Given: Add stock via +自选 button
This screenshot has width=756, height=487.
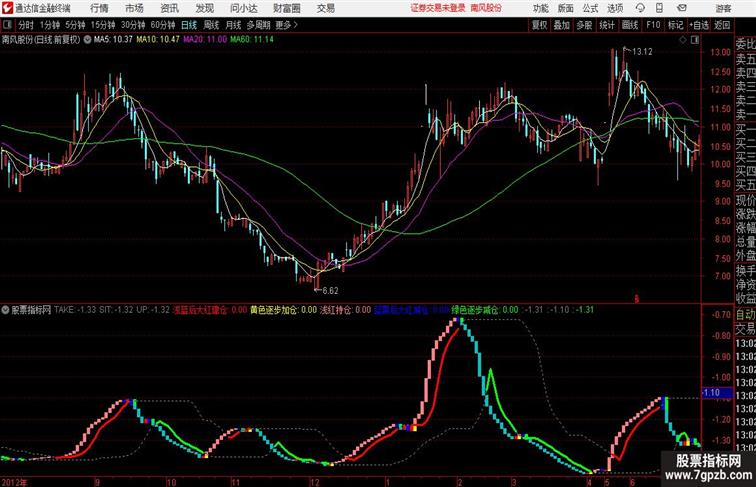Looking at the screenshot, I should point(699,25).
